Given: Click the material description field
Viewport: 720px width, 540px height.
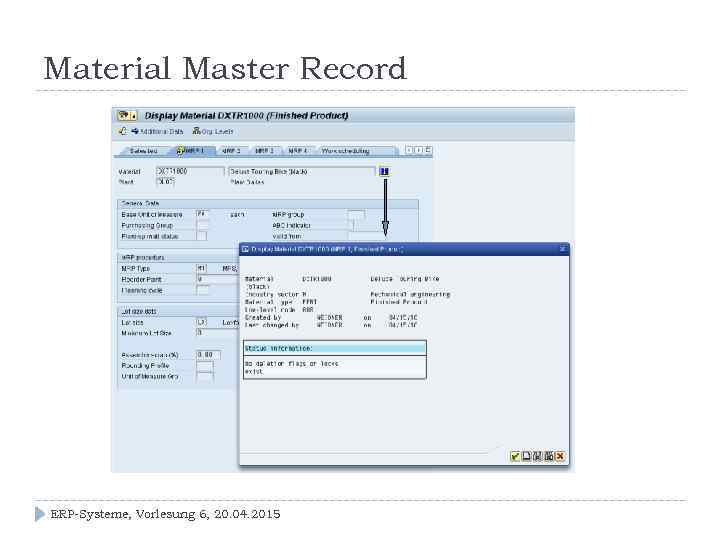Looking at the screenshot, I should [301, 171].
